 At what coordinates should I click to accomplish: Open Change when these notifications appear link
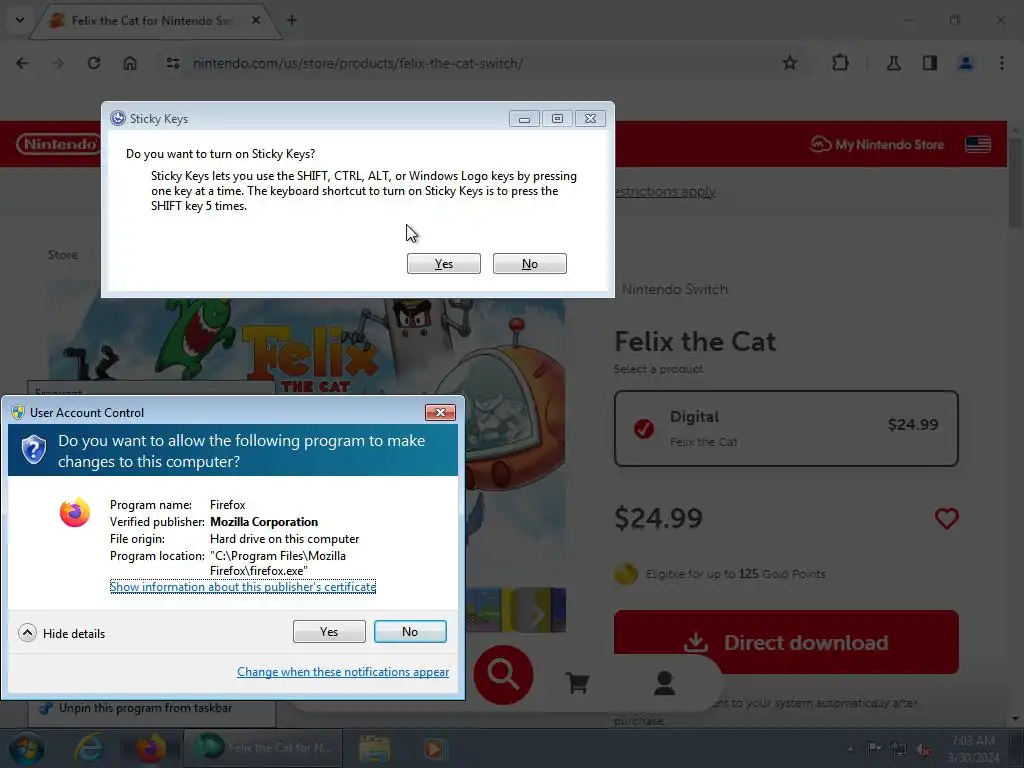click(343, 671)
